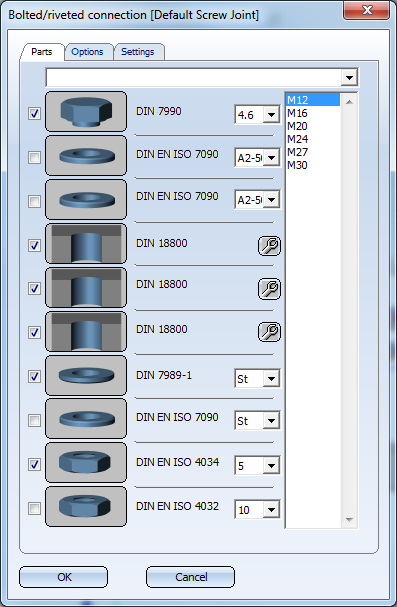Click the DIN 7989-1 label text

tap(164, 375)
